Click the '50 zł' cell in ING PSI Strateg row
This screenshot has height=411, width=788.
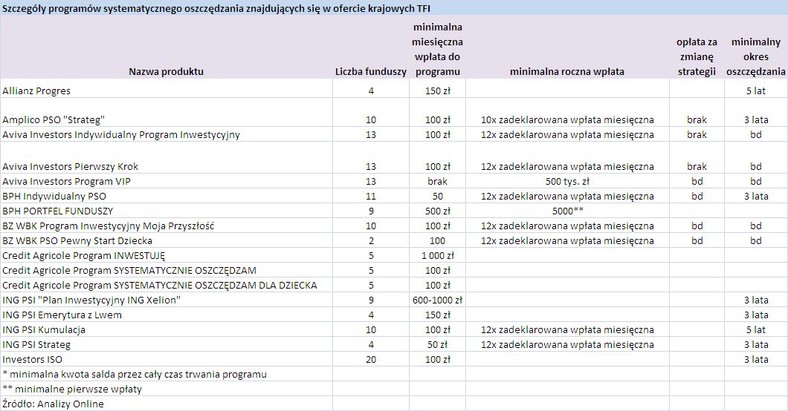click(x=437, y=345)
